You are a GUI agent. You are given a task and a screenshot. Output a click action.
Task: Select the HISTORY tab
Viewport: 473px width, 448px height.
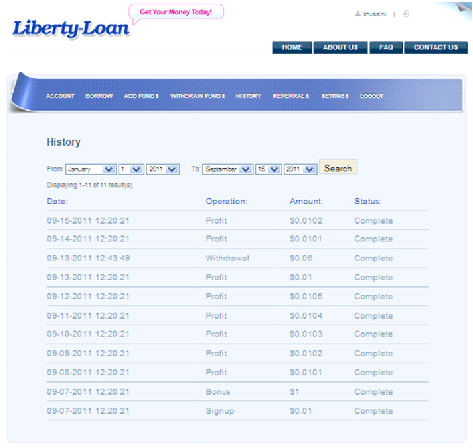coord(248,96)
